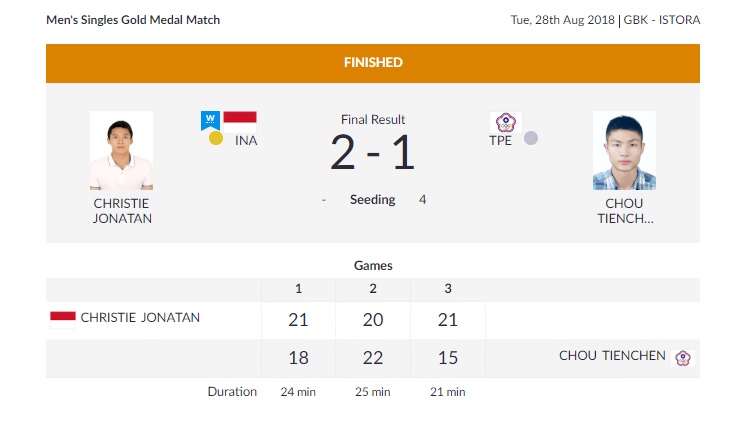This screenshot has width=731, height=428.
Task: Open Christie Jonatan's profile photo
Action: tap(121, 150)
